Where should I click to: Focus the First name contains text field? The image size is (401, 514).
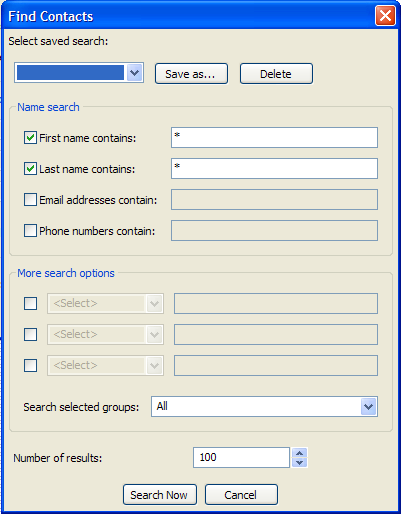(274, 137)
